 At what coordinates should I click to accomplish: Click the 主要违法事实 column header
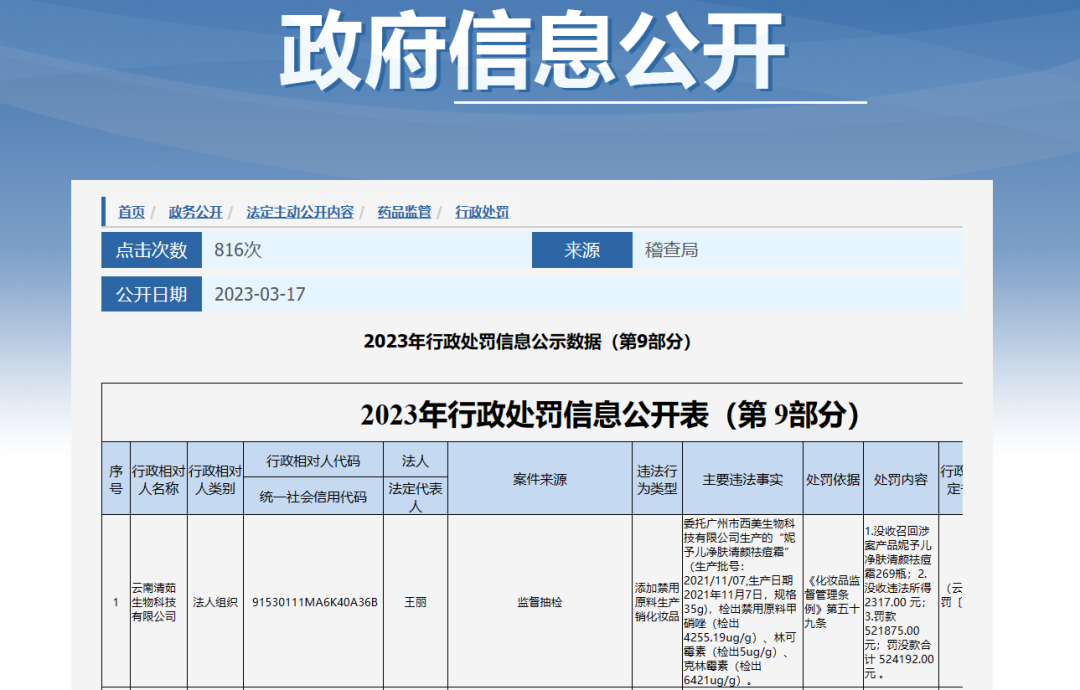click(x=742, y=480)
